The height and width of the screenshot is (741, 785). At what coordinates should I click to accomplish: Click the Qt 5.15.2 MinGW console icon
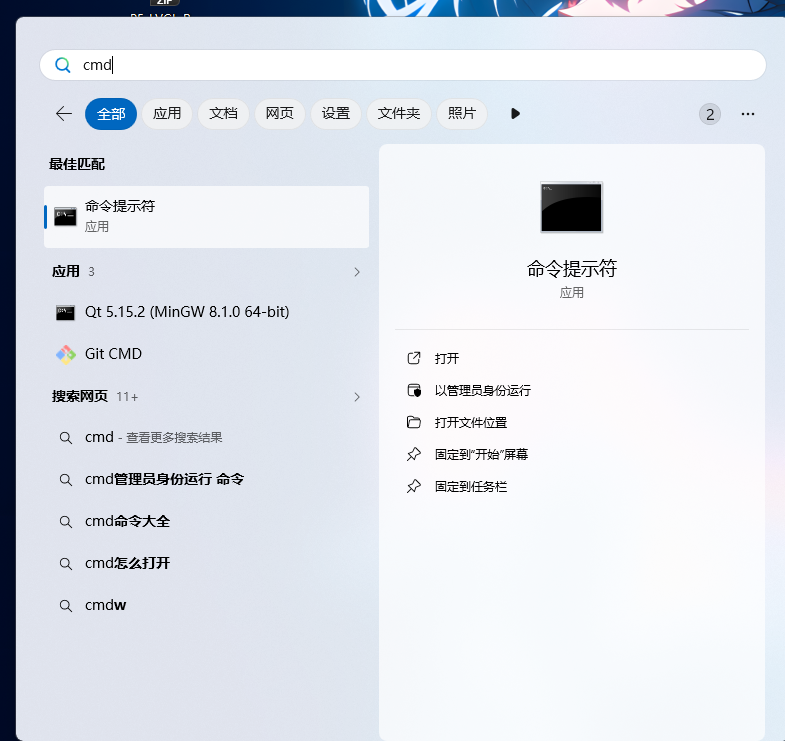click(x=65, y=312)
